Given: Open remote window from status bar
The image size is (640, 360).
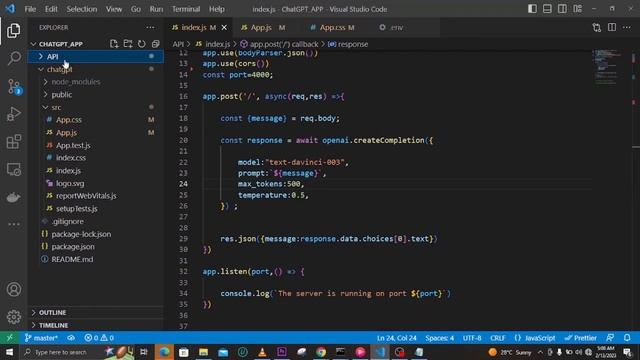Looking at the screenshot, I should coord(9,338).
